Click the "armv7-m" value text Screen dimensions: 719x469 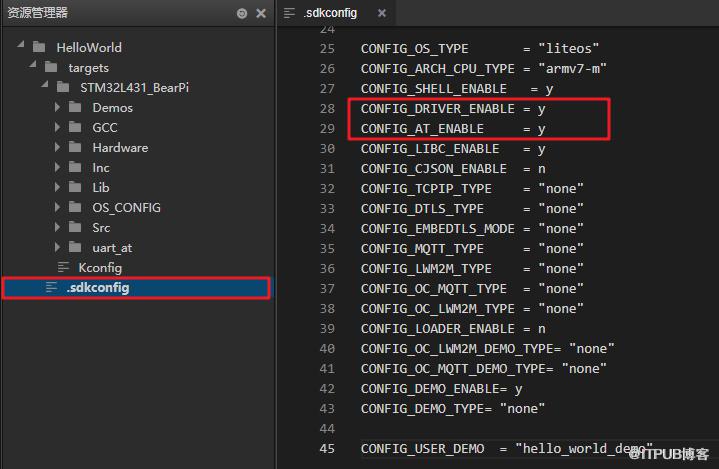point(572,69)
